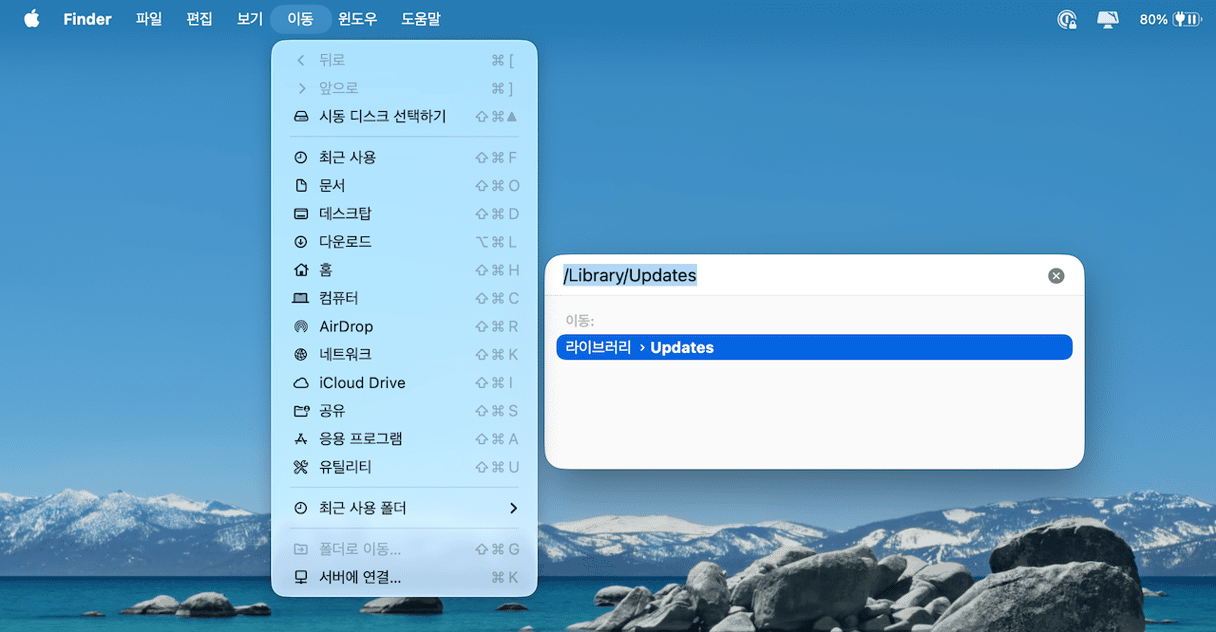This screenshot has width=1216, height=632.
Task: Click the home icon beside 홈
Action: (301, 269)
